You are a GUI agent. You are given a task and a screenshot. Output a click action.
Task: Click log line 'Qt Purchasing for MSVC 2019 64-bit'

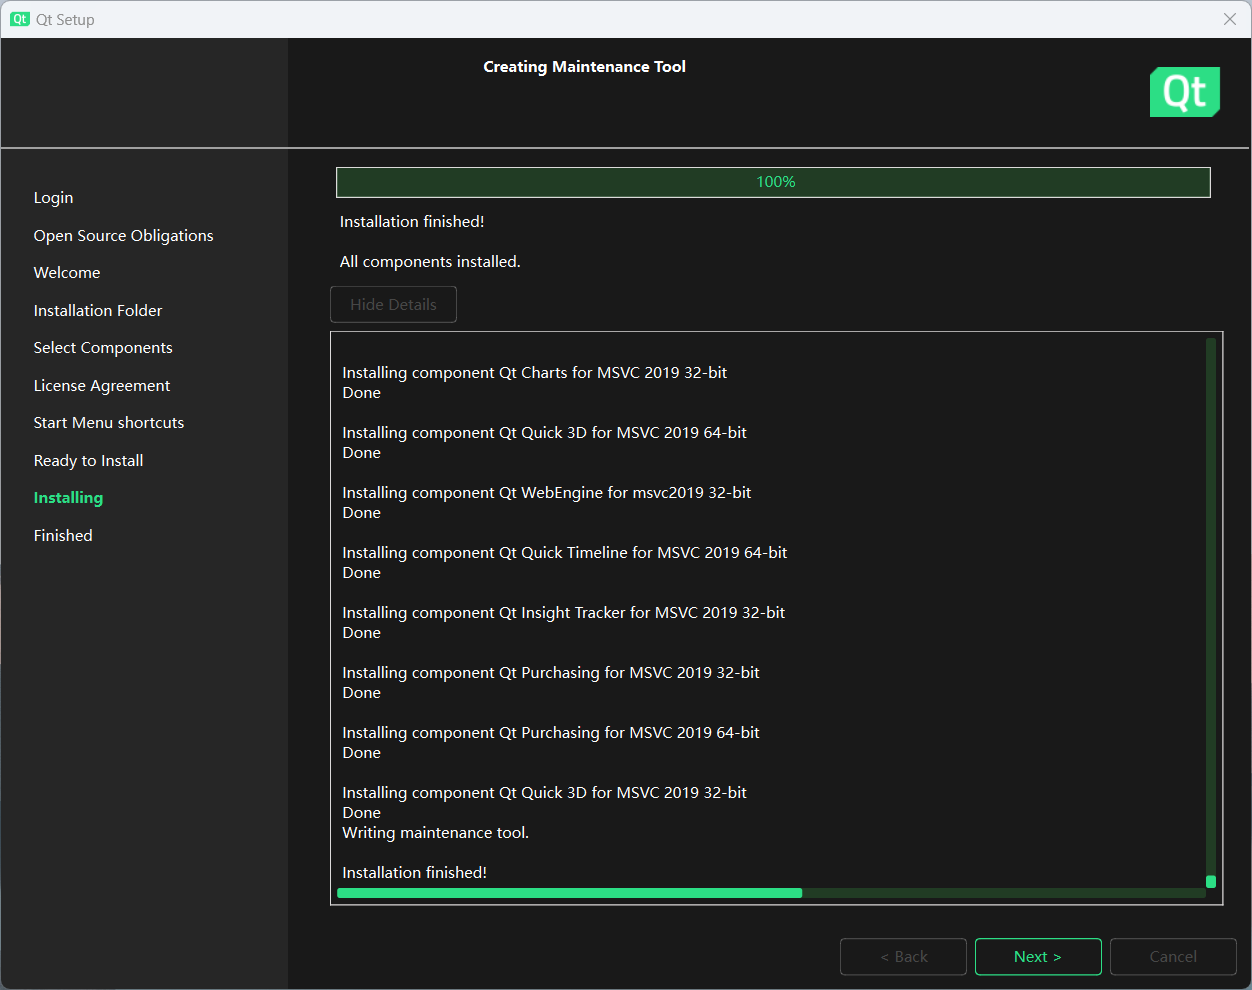551,733
